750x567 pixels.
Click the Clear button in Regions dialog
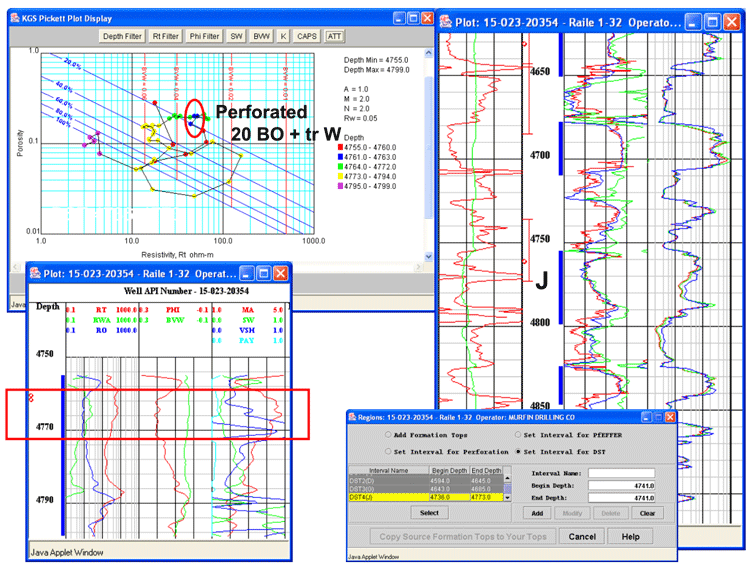pos(647,513)
